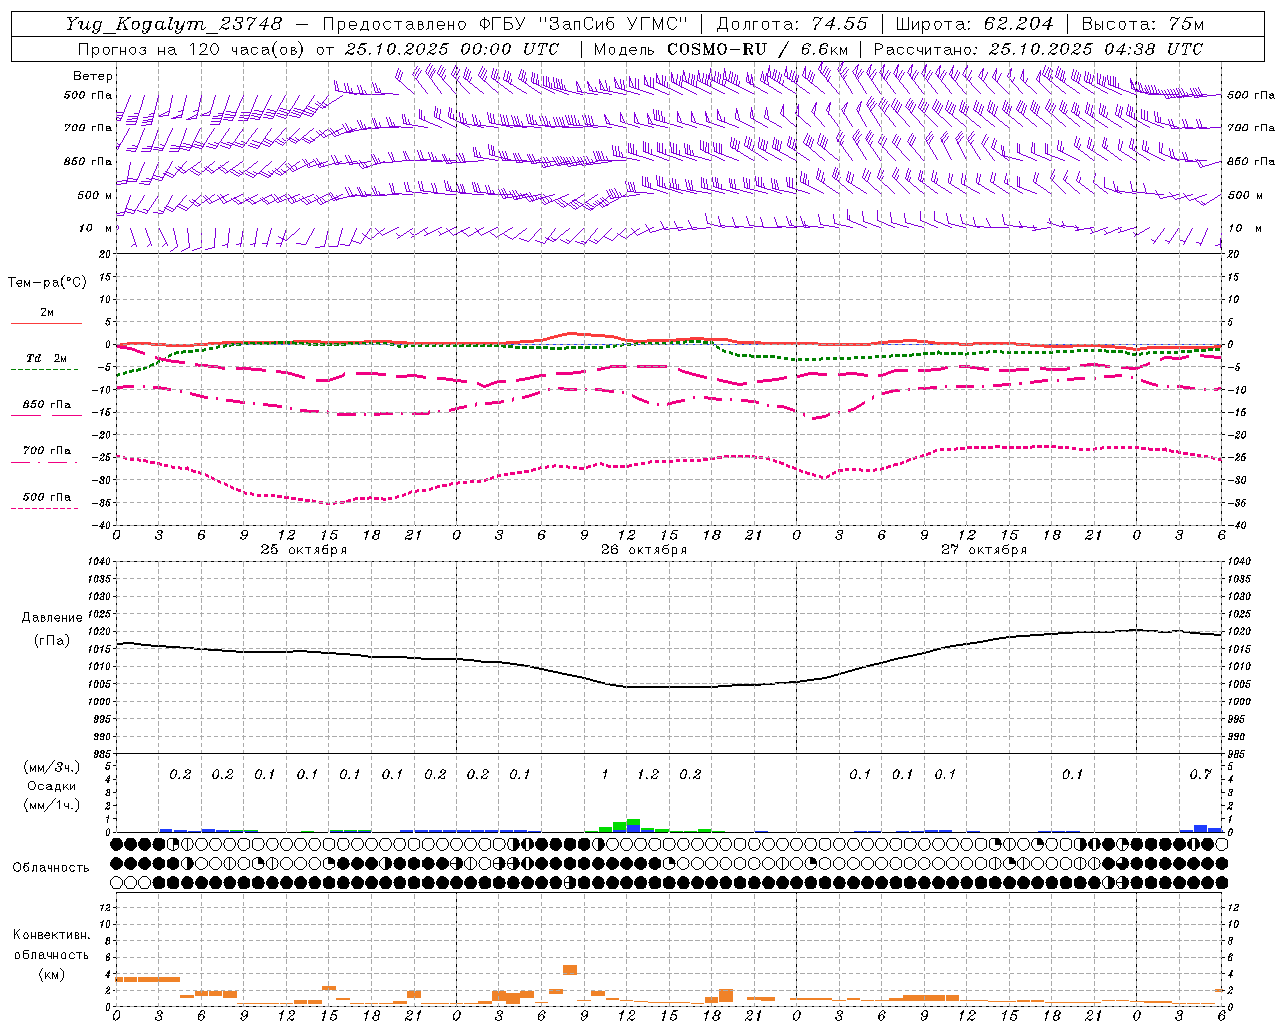Click the Широта: 62.204 value
Screen dimensions: 1280x1024
point(974,24)
